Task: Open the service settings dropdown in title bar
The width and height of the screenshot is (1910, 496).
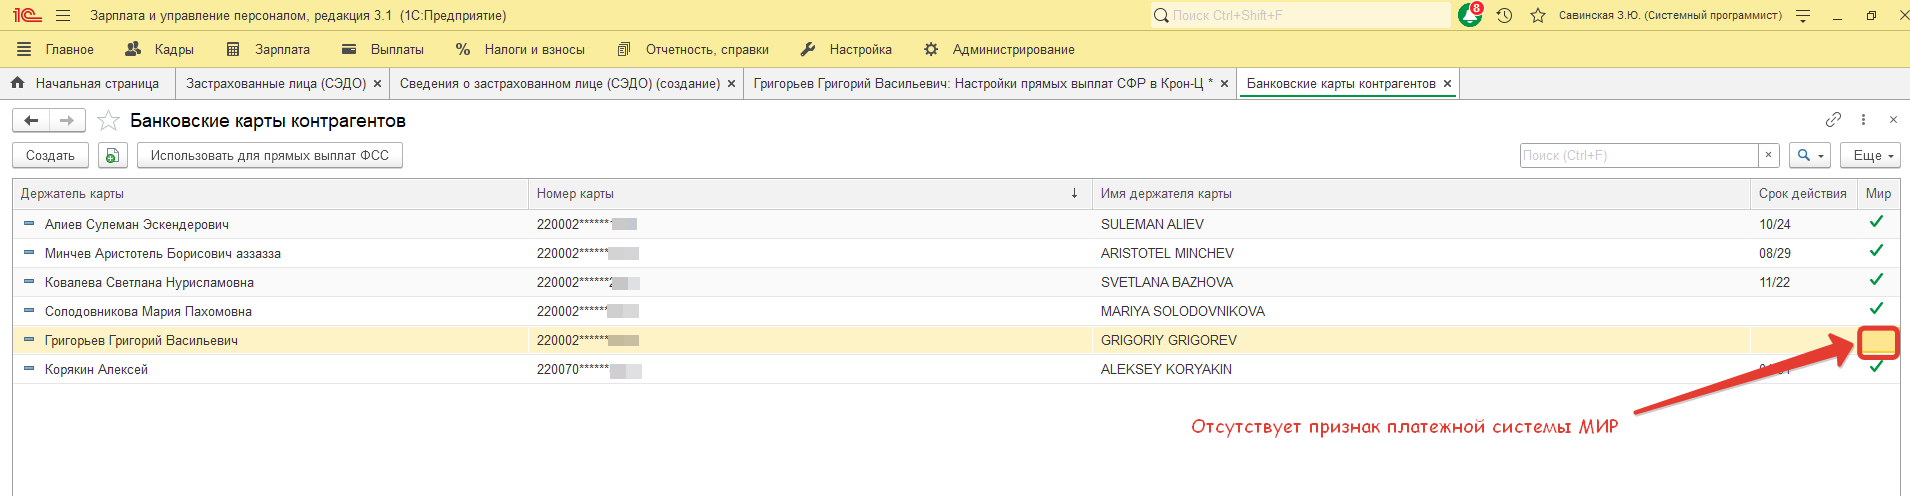Action: pos(1803,15)
